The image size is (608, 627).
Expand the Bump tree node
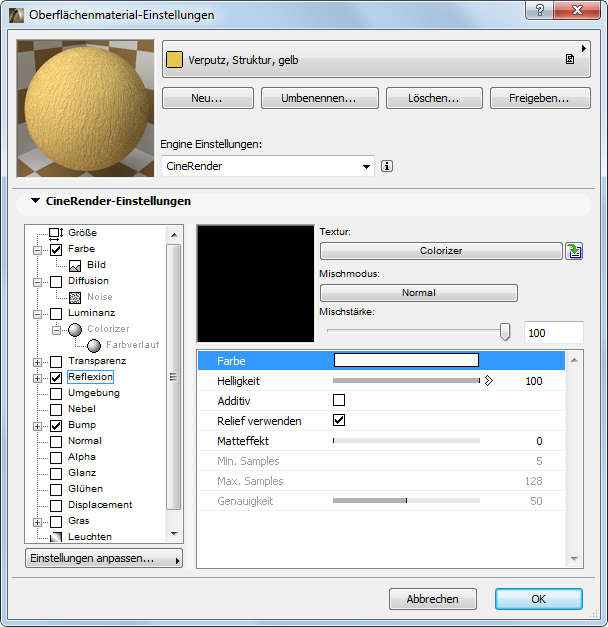pyautogui.click(x=37, y=426)
